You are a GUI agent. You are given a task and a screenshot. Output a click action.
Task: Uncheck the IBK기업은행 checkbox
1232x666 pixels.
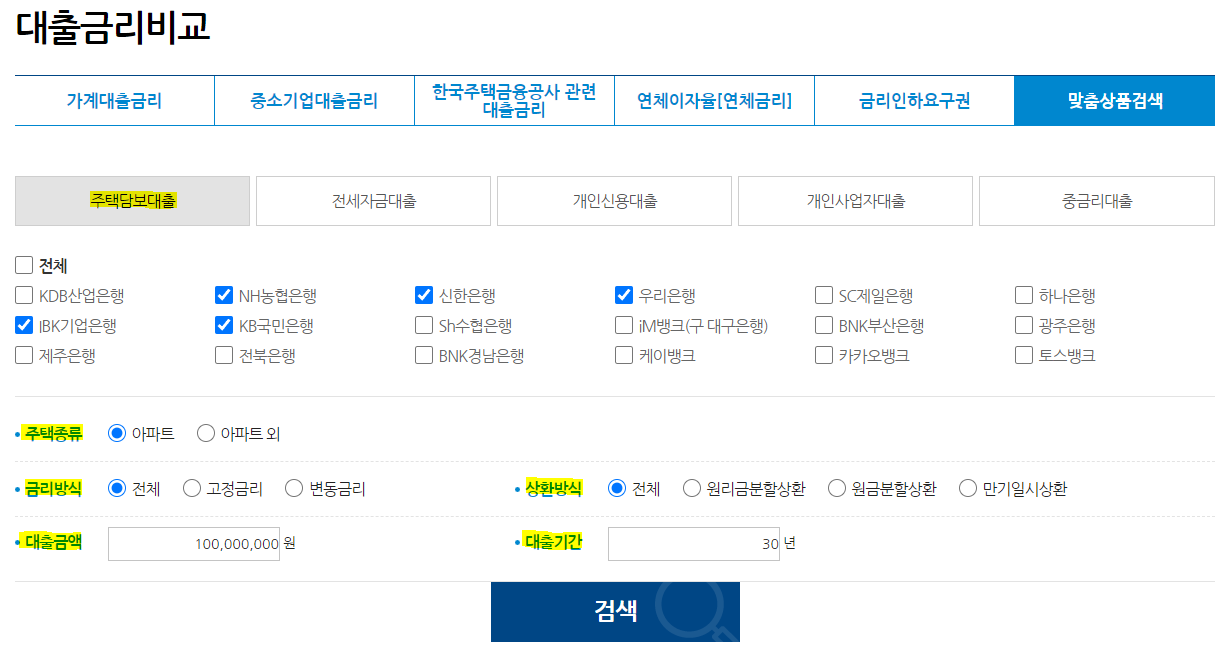[23, 325]
